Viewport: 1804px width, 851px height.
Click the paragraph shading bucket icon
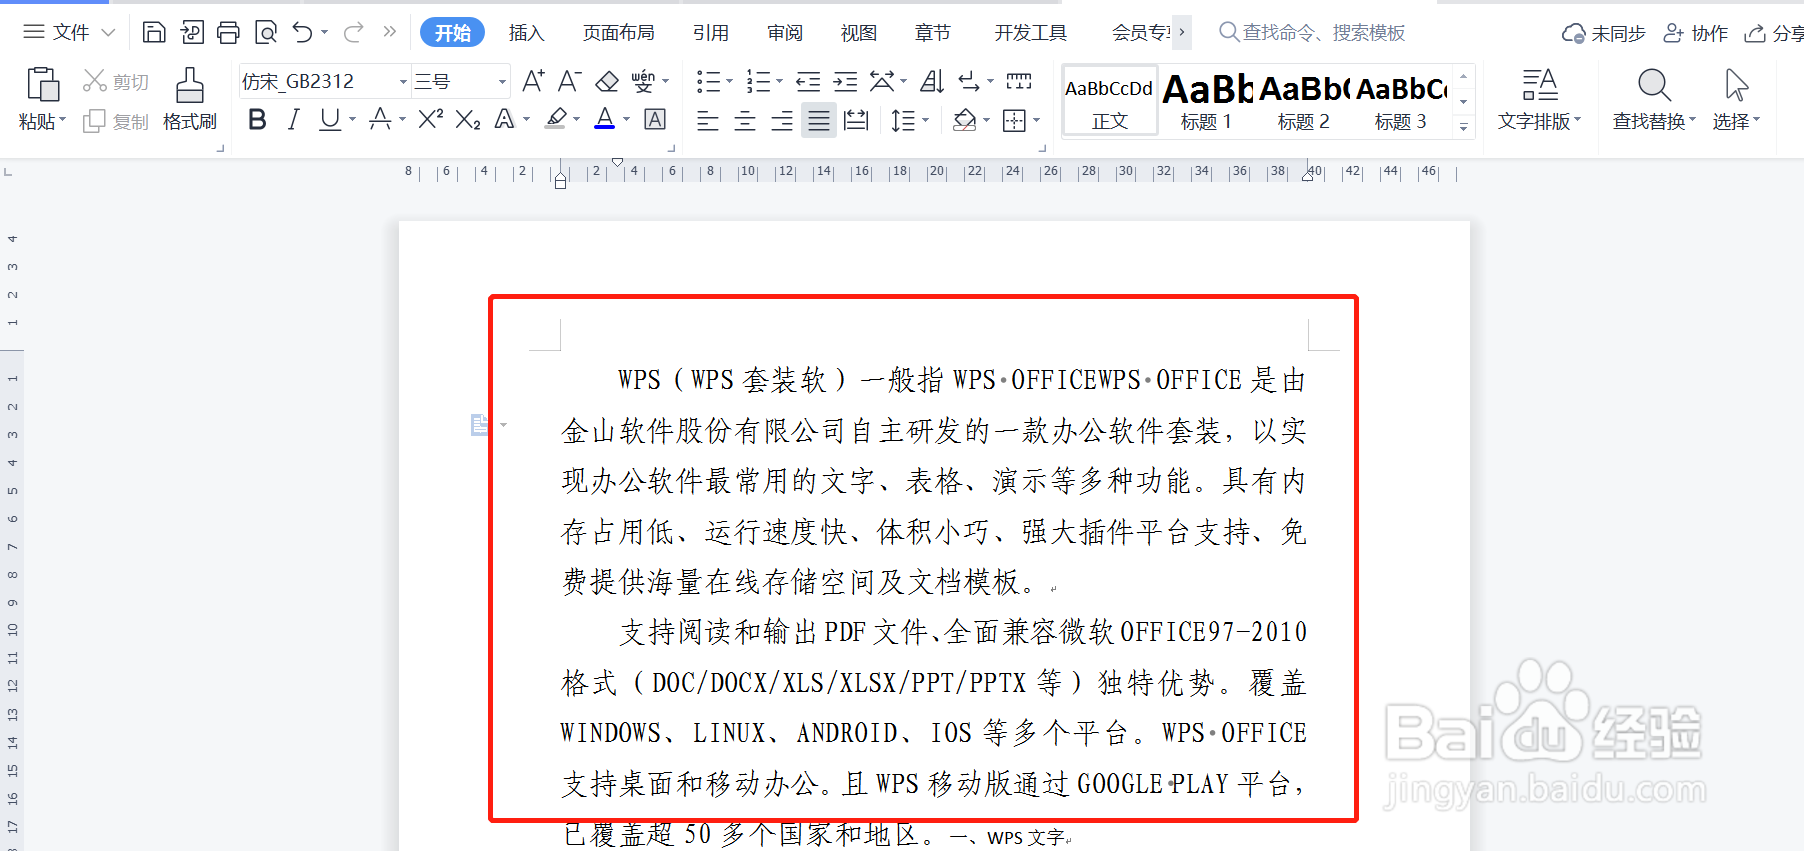964,121
